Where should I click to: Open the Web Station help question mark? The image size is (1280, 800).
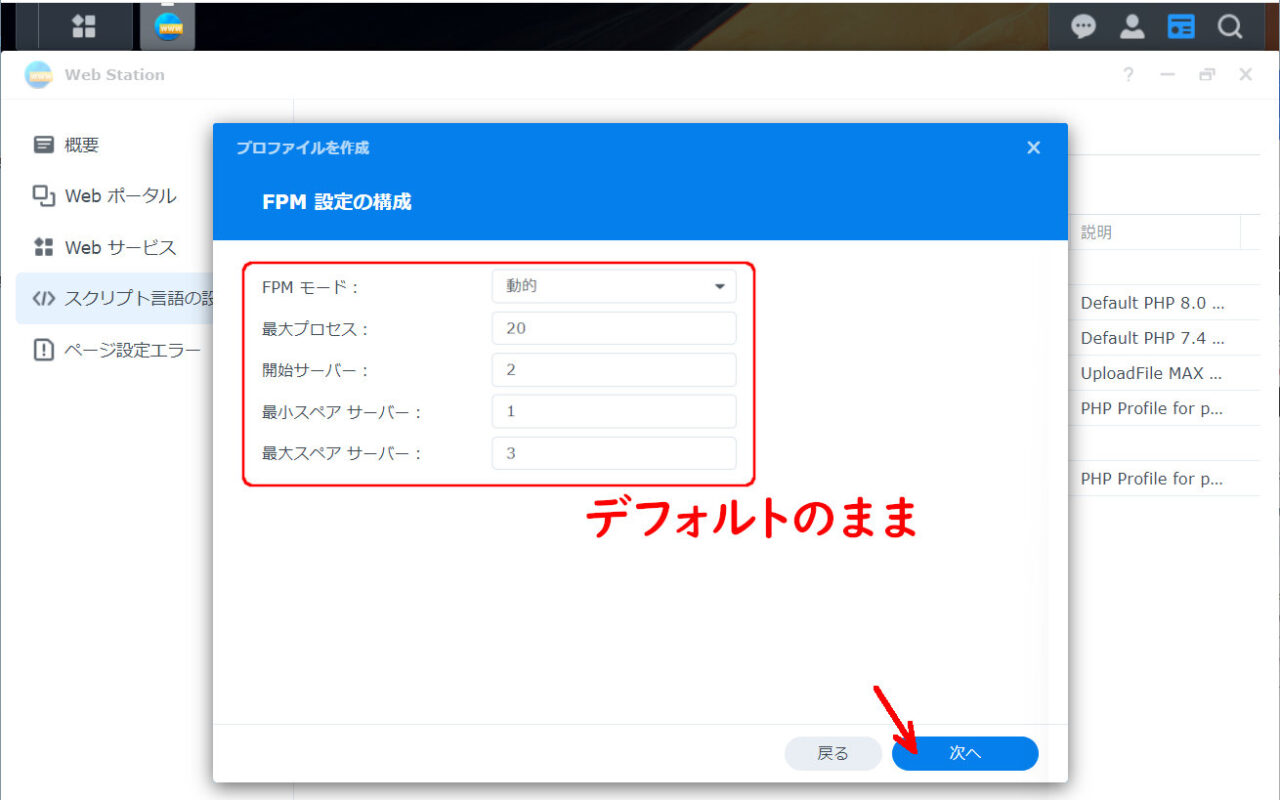(1128, 75)
